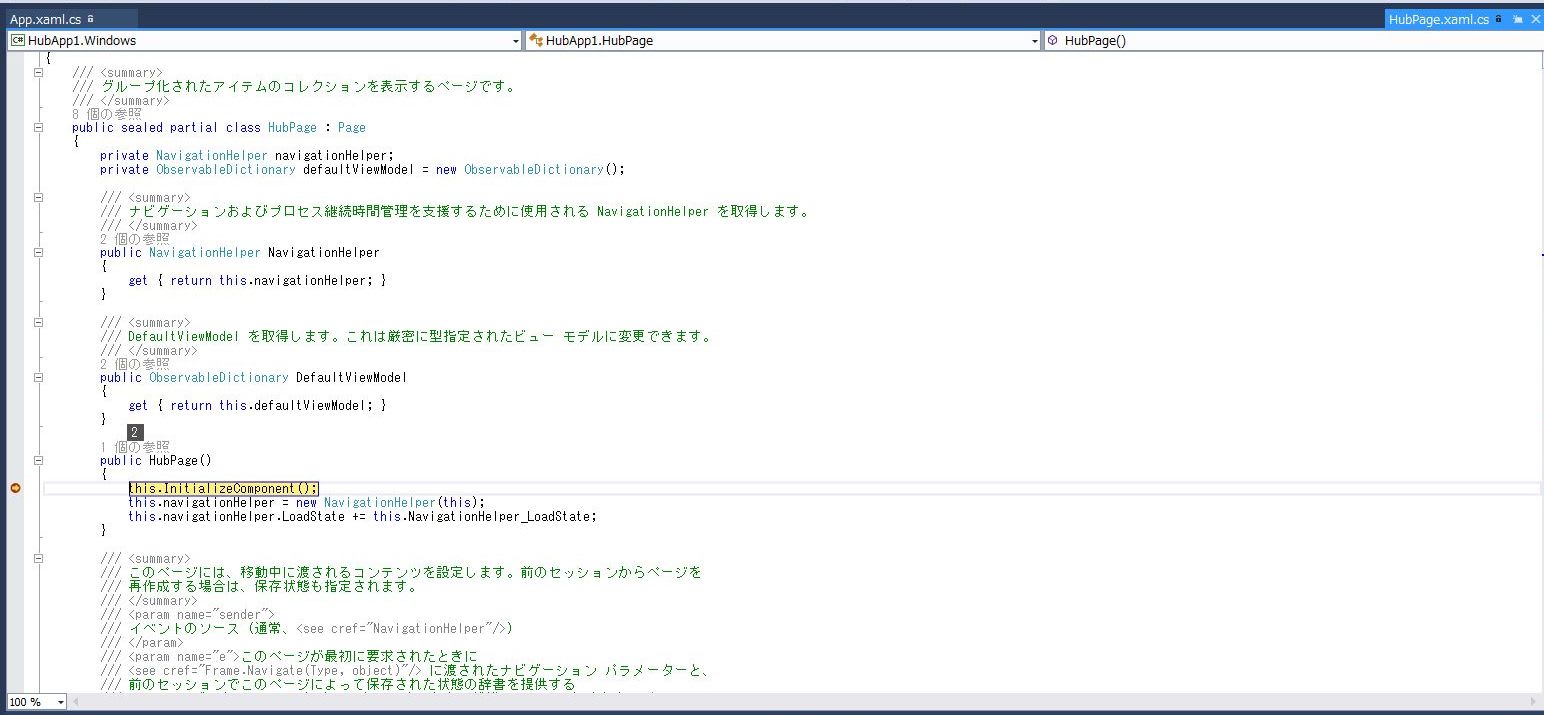Open the HubApp1.HubPage type dropdown
Image resolution: width=1544 pixels, height=715 pixels.
tap(1035, 41)
